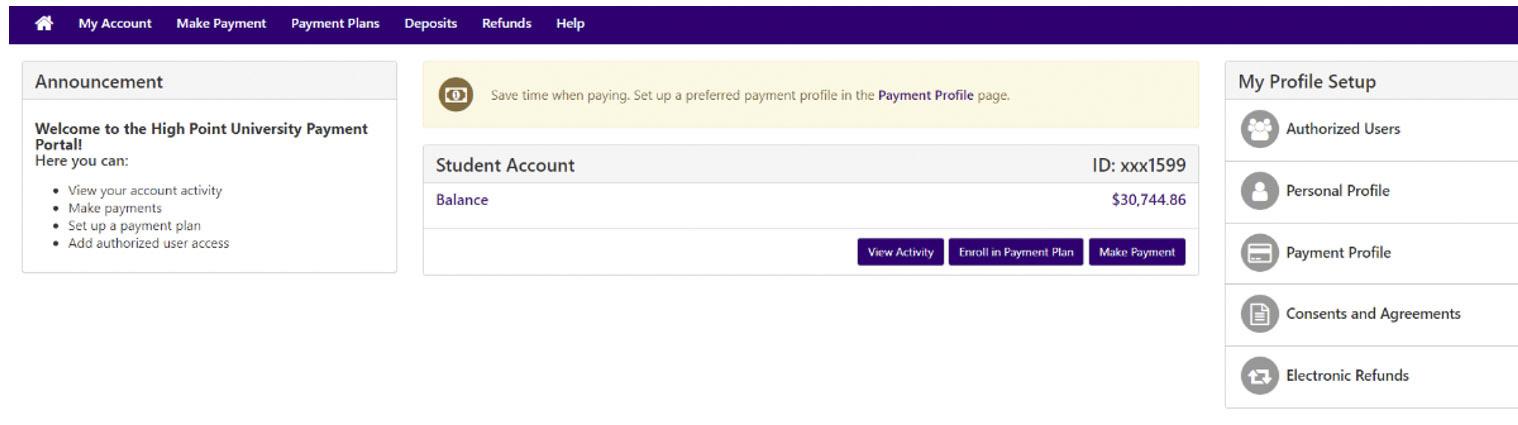Follow the Payment Profile link in the banner

[925, 95]
